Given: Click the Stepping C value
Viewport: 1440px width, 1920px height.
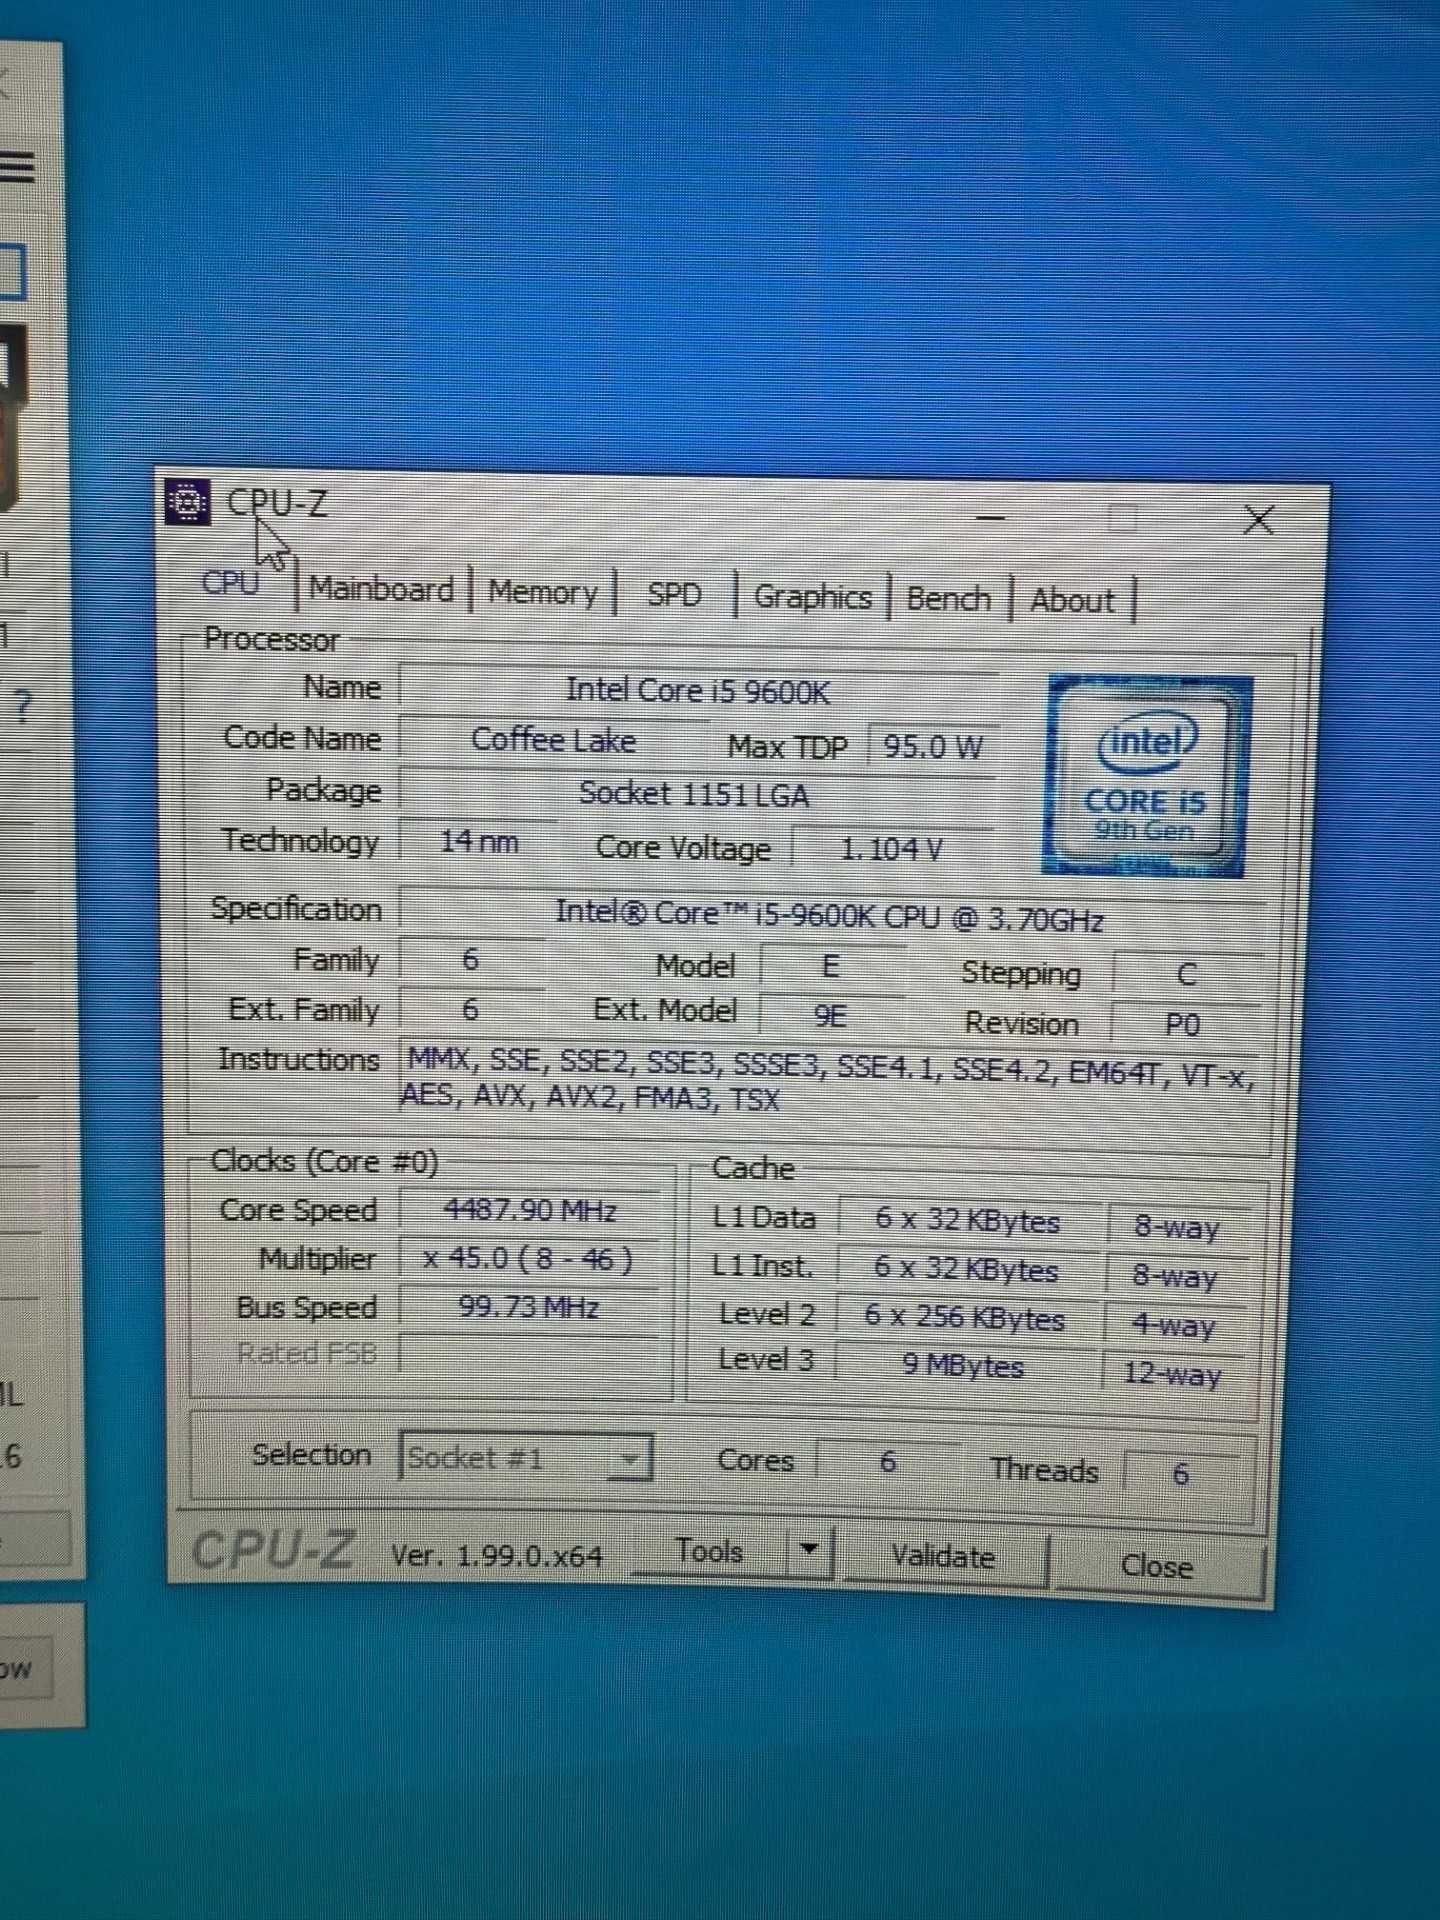Looking at the screenshot, I should pos(1186,974).
